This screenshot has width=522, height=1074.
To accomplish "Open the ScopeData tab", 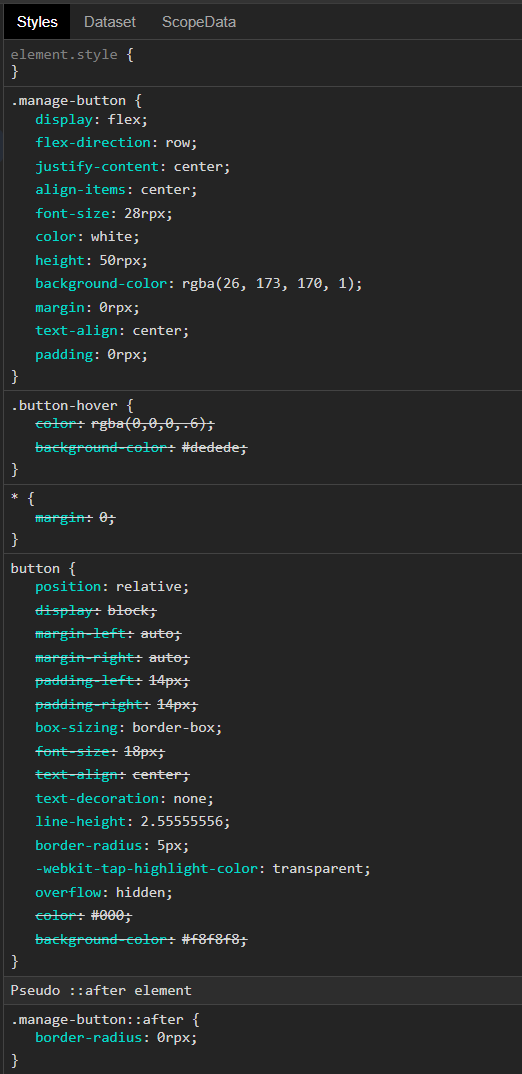I will [x=199, y=22].
